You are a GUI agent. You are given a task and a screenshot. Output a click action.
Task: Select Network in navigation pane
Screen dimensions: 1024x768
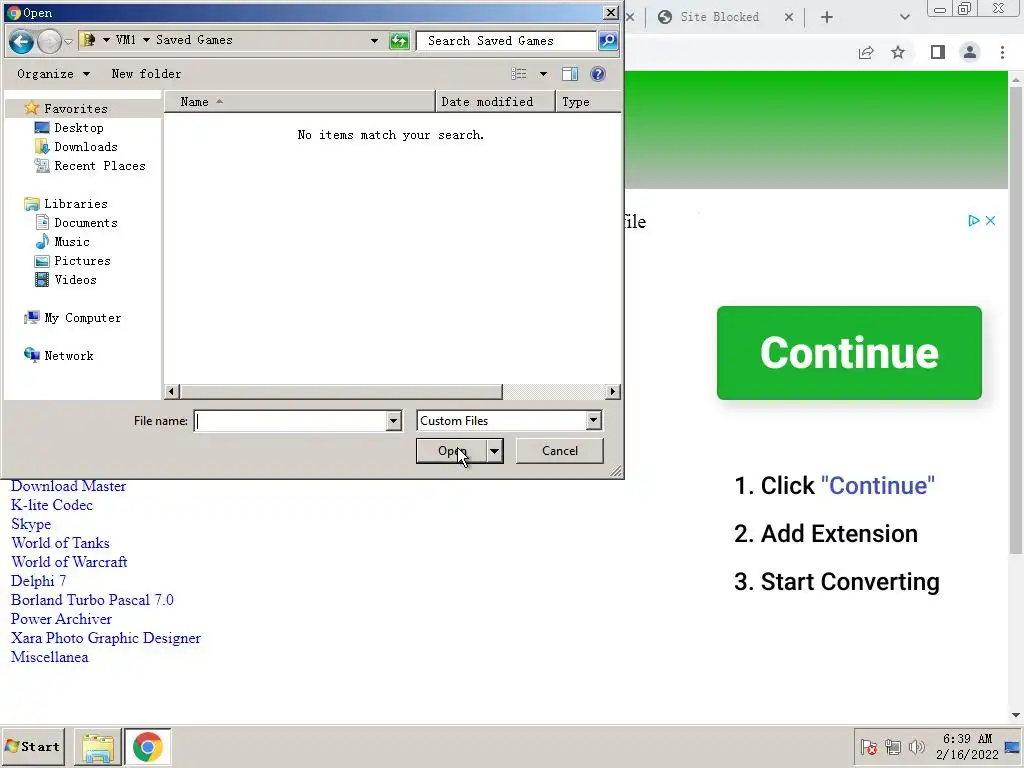tap(69, 356)
